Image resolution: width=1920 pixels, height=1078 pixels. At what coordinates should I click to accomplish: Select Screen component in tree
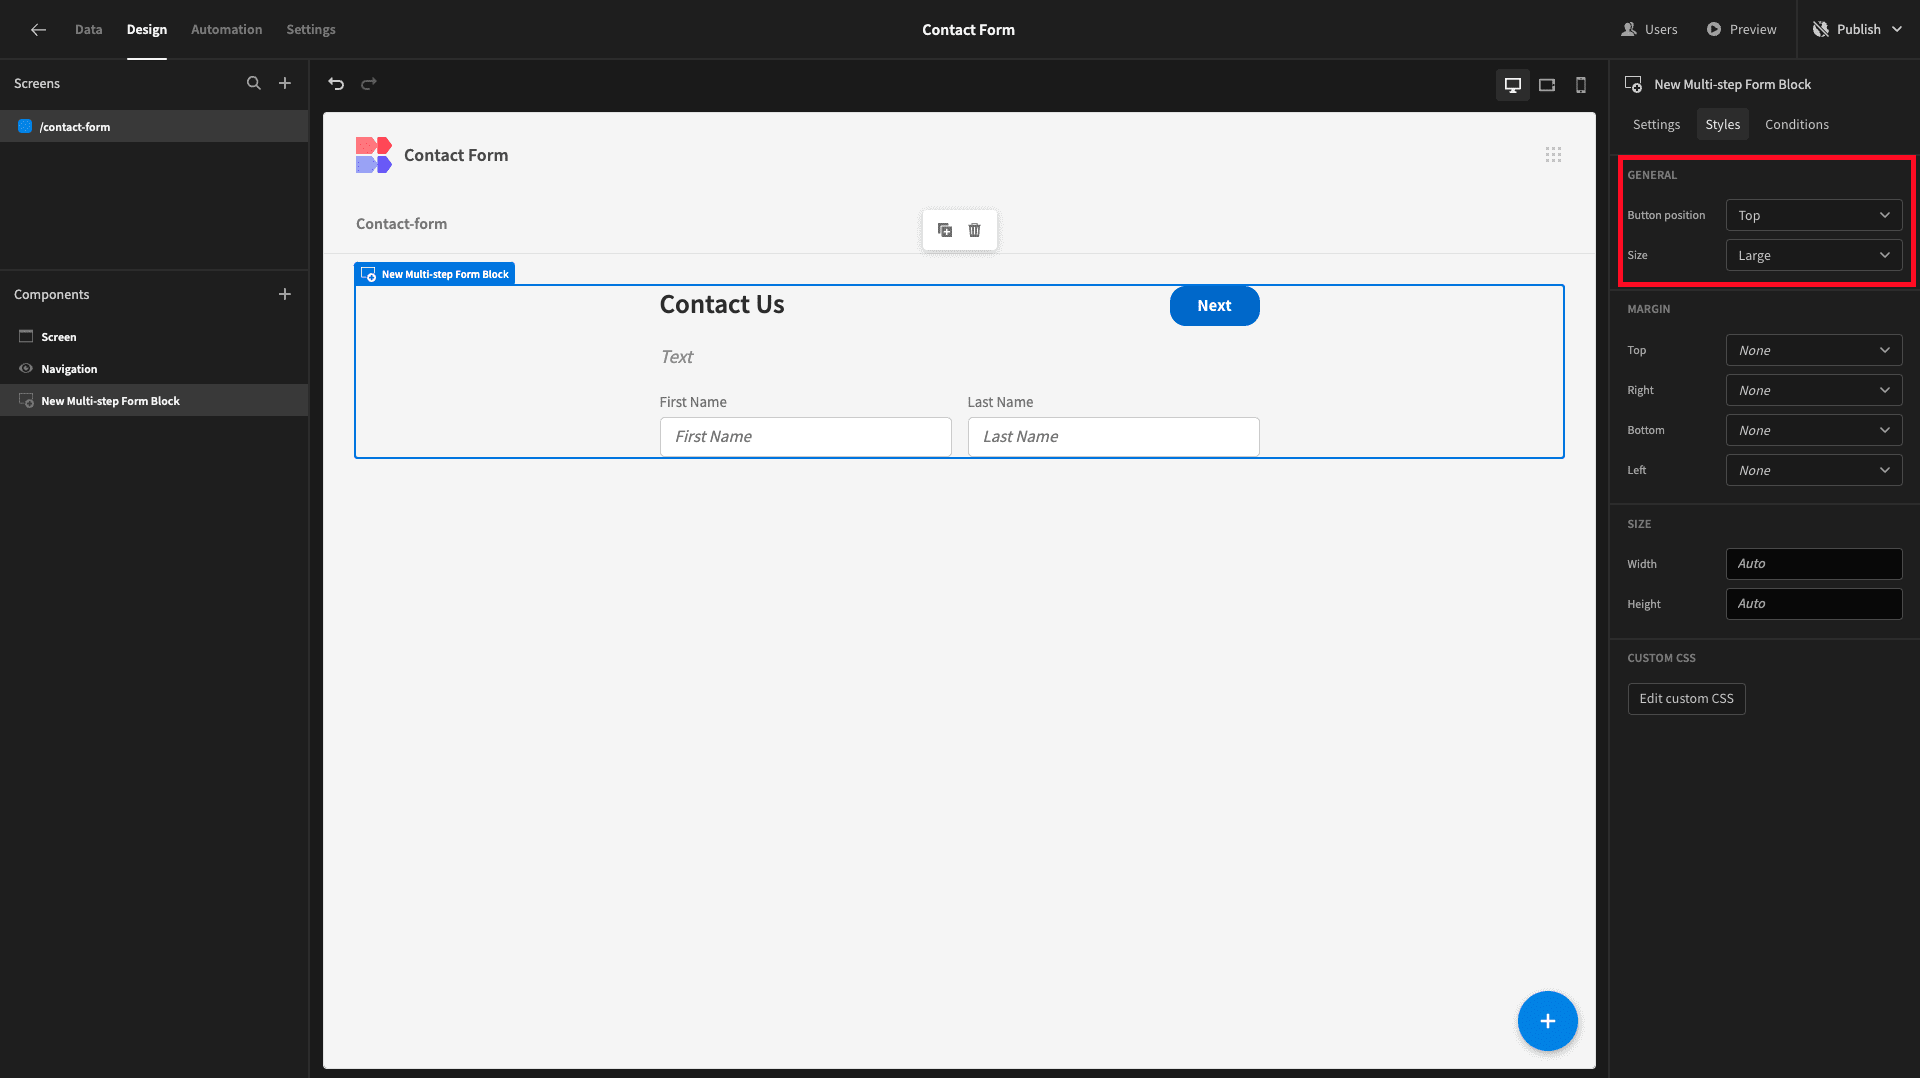pyautogui.click(x=154, y=337)
